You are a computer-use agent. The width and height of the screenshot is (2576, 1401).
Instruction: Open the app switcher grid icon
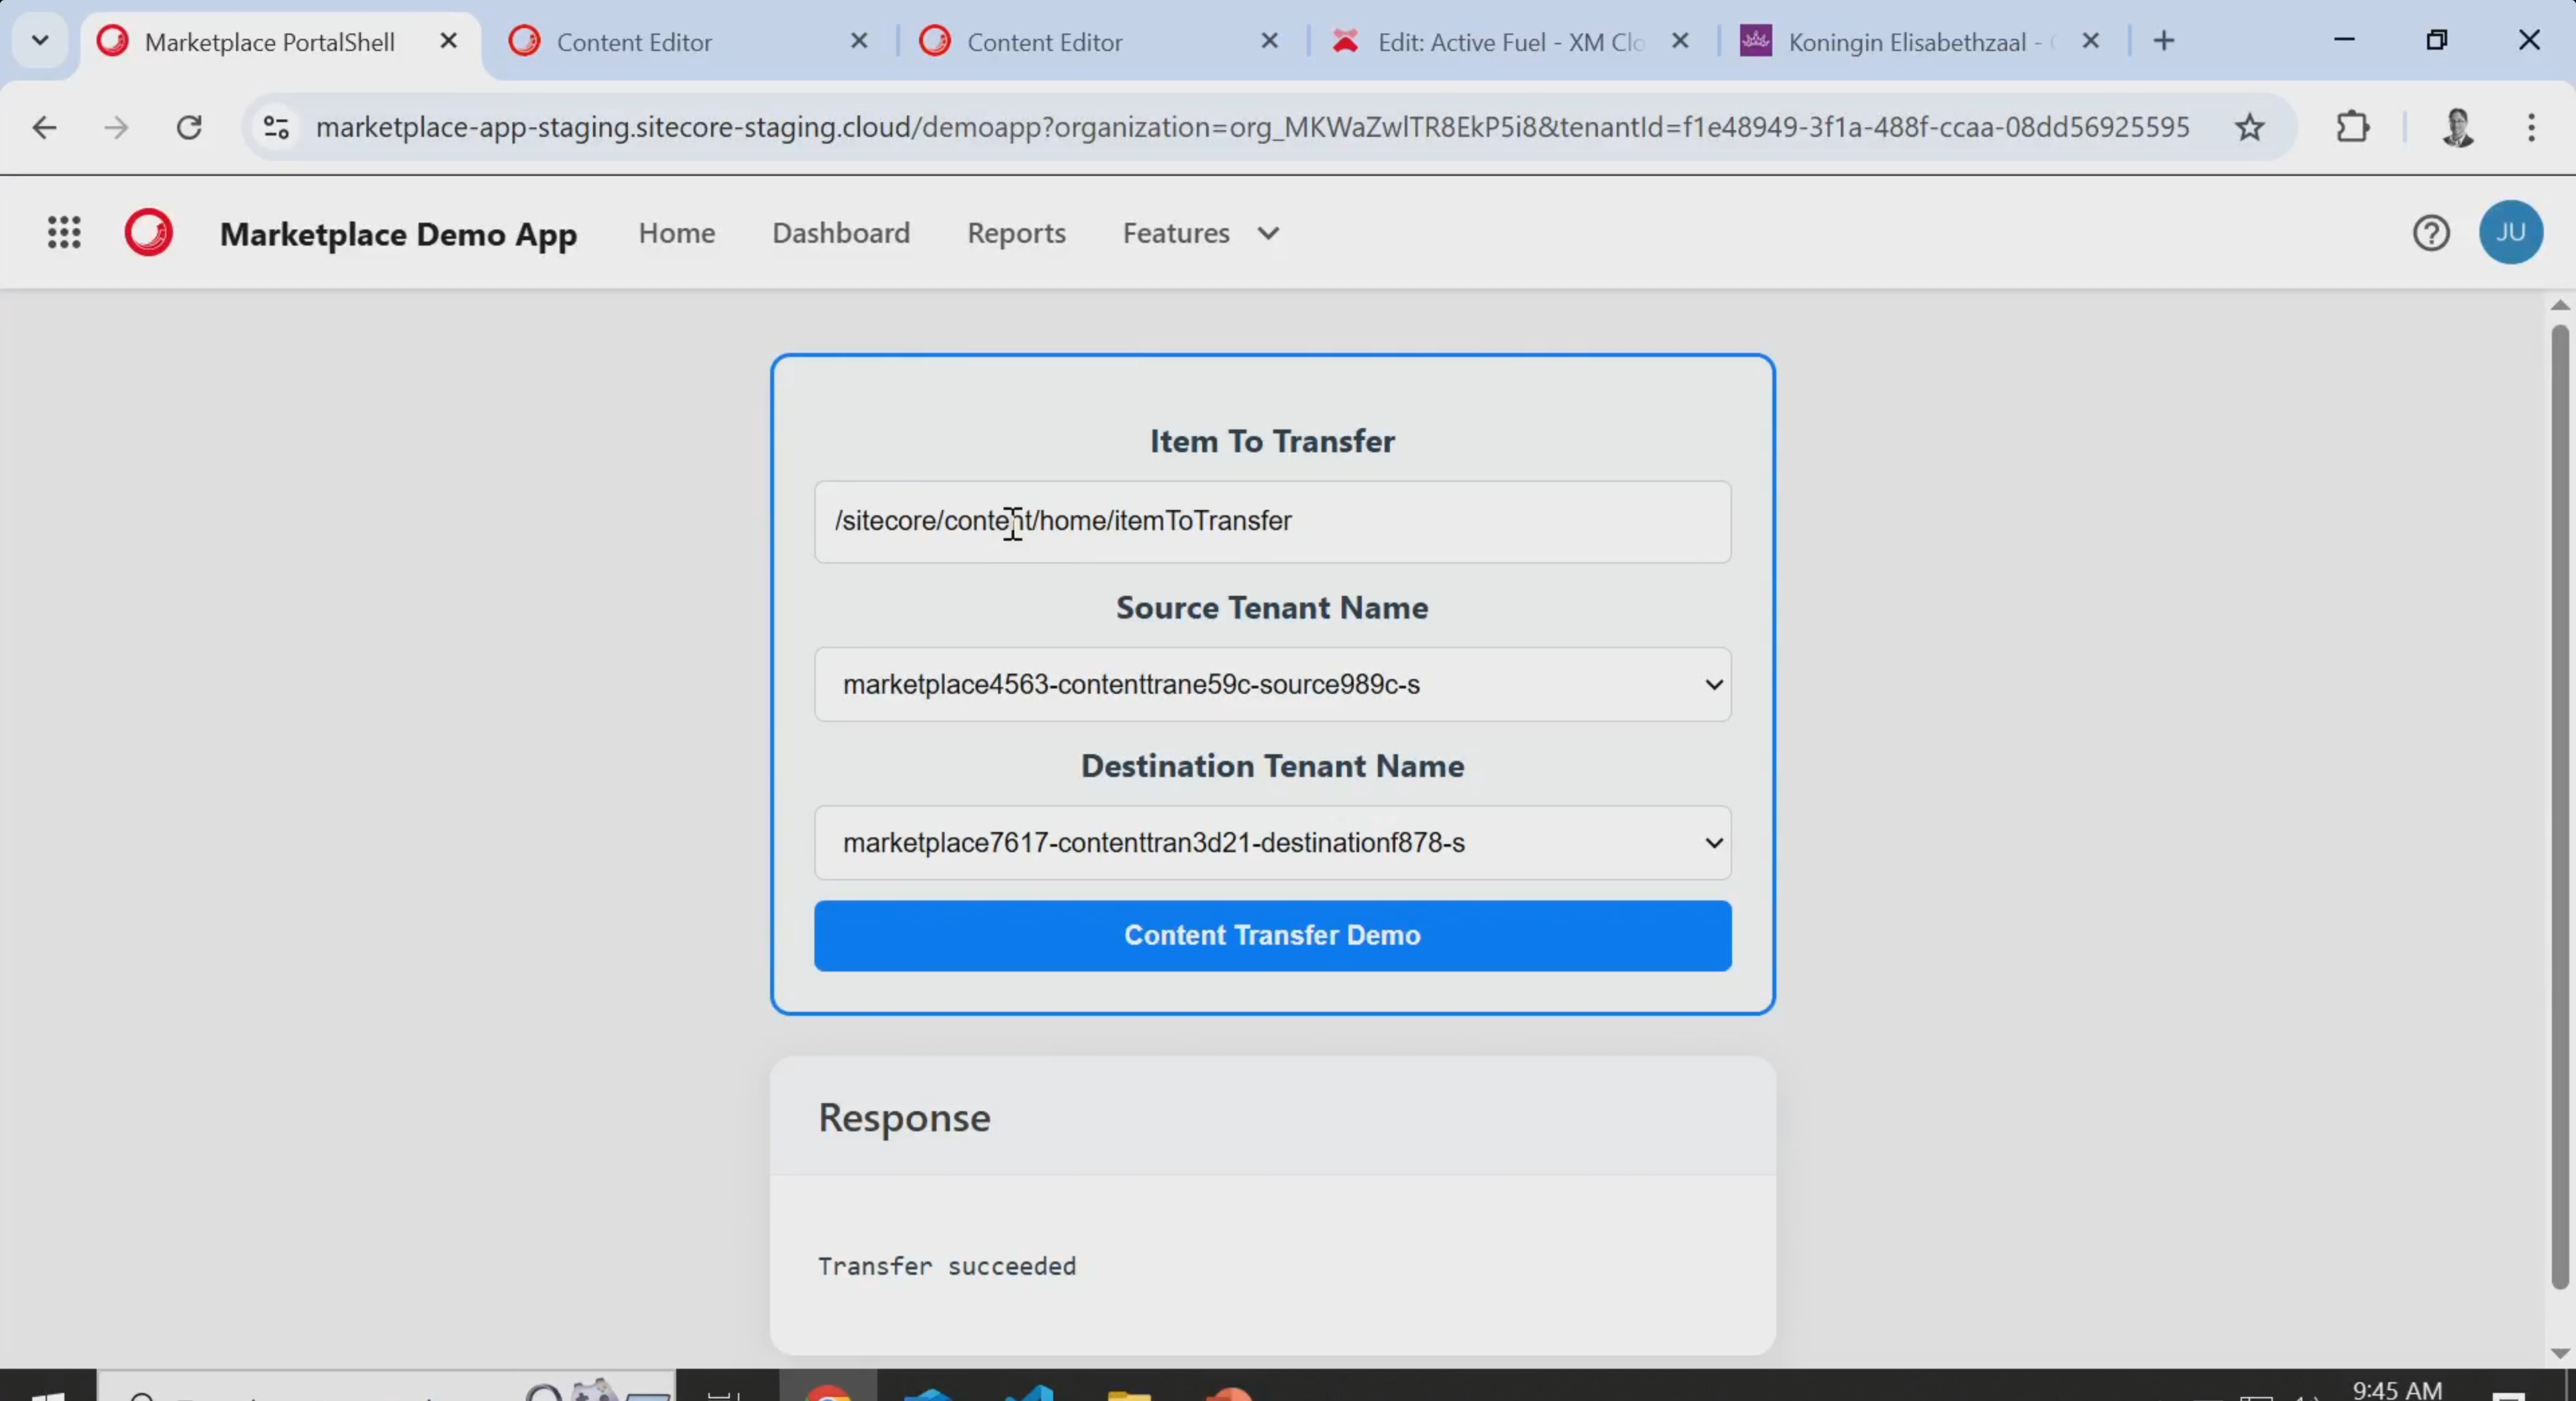coord(64,233)
